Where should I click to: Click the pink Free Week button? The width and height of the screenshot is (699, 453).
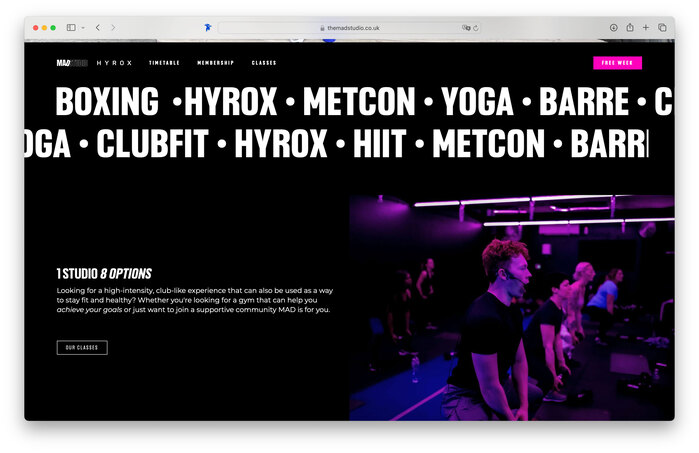point(617,63)
